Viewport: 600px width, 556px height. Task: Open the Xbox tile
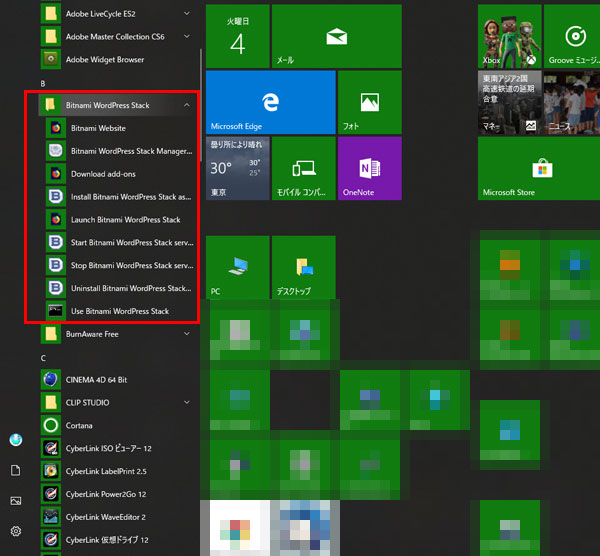click(x=510, y=36)
